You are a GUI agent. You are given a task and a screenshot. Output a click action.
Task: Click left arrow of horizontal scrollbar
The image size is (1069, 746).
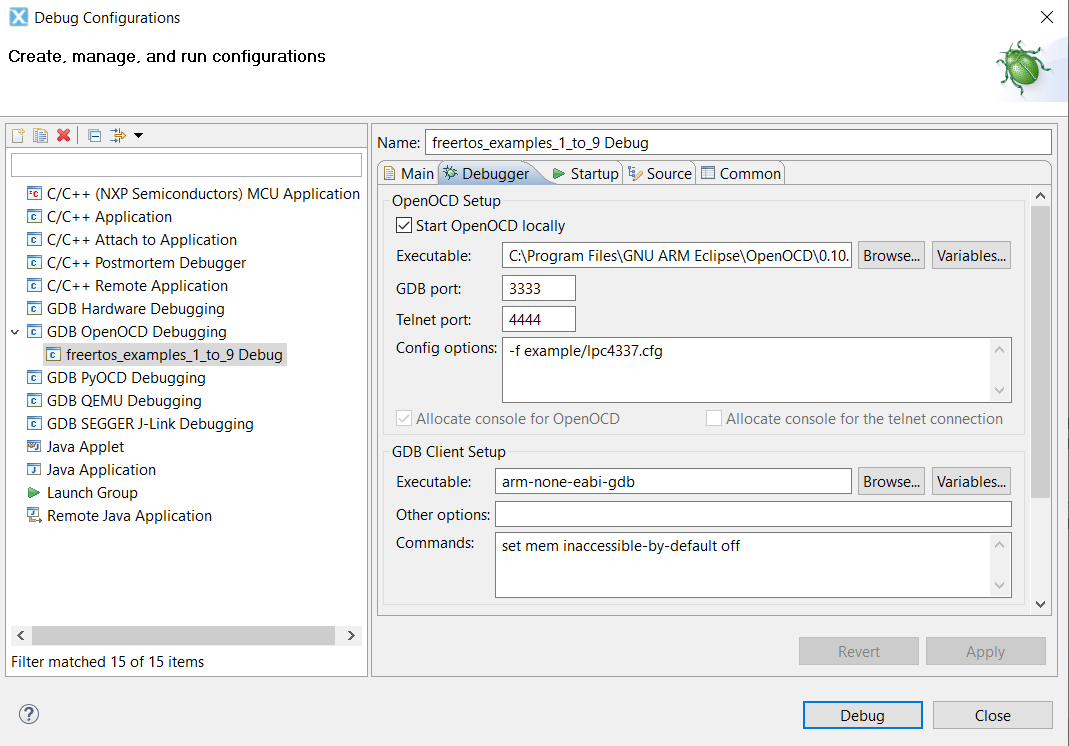click(20, 636)
